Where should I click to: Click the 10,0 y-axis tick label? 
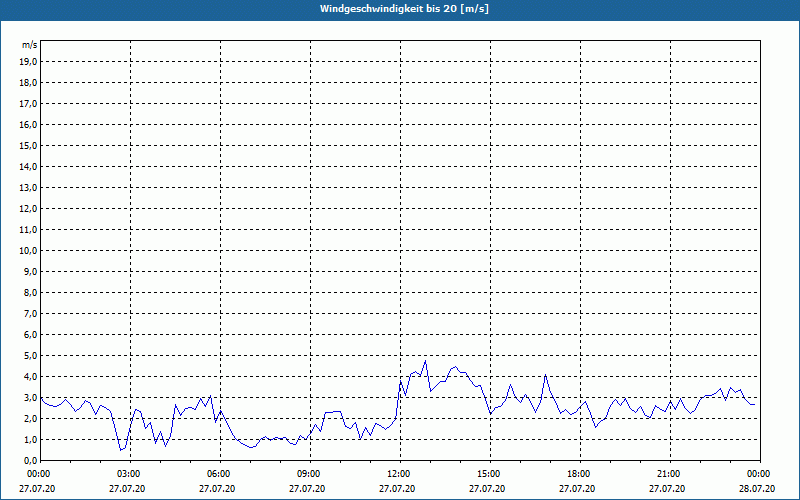click(x=29, y=250)
